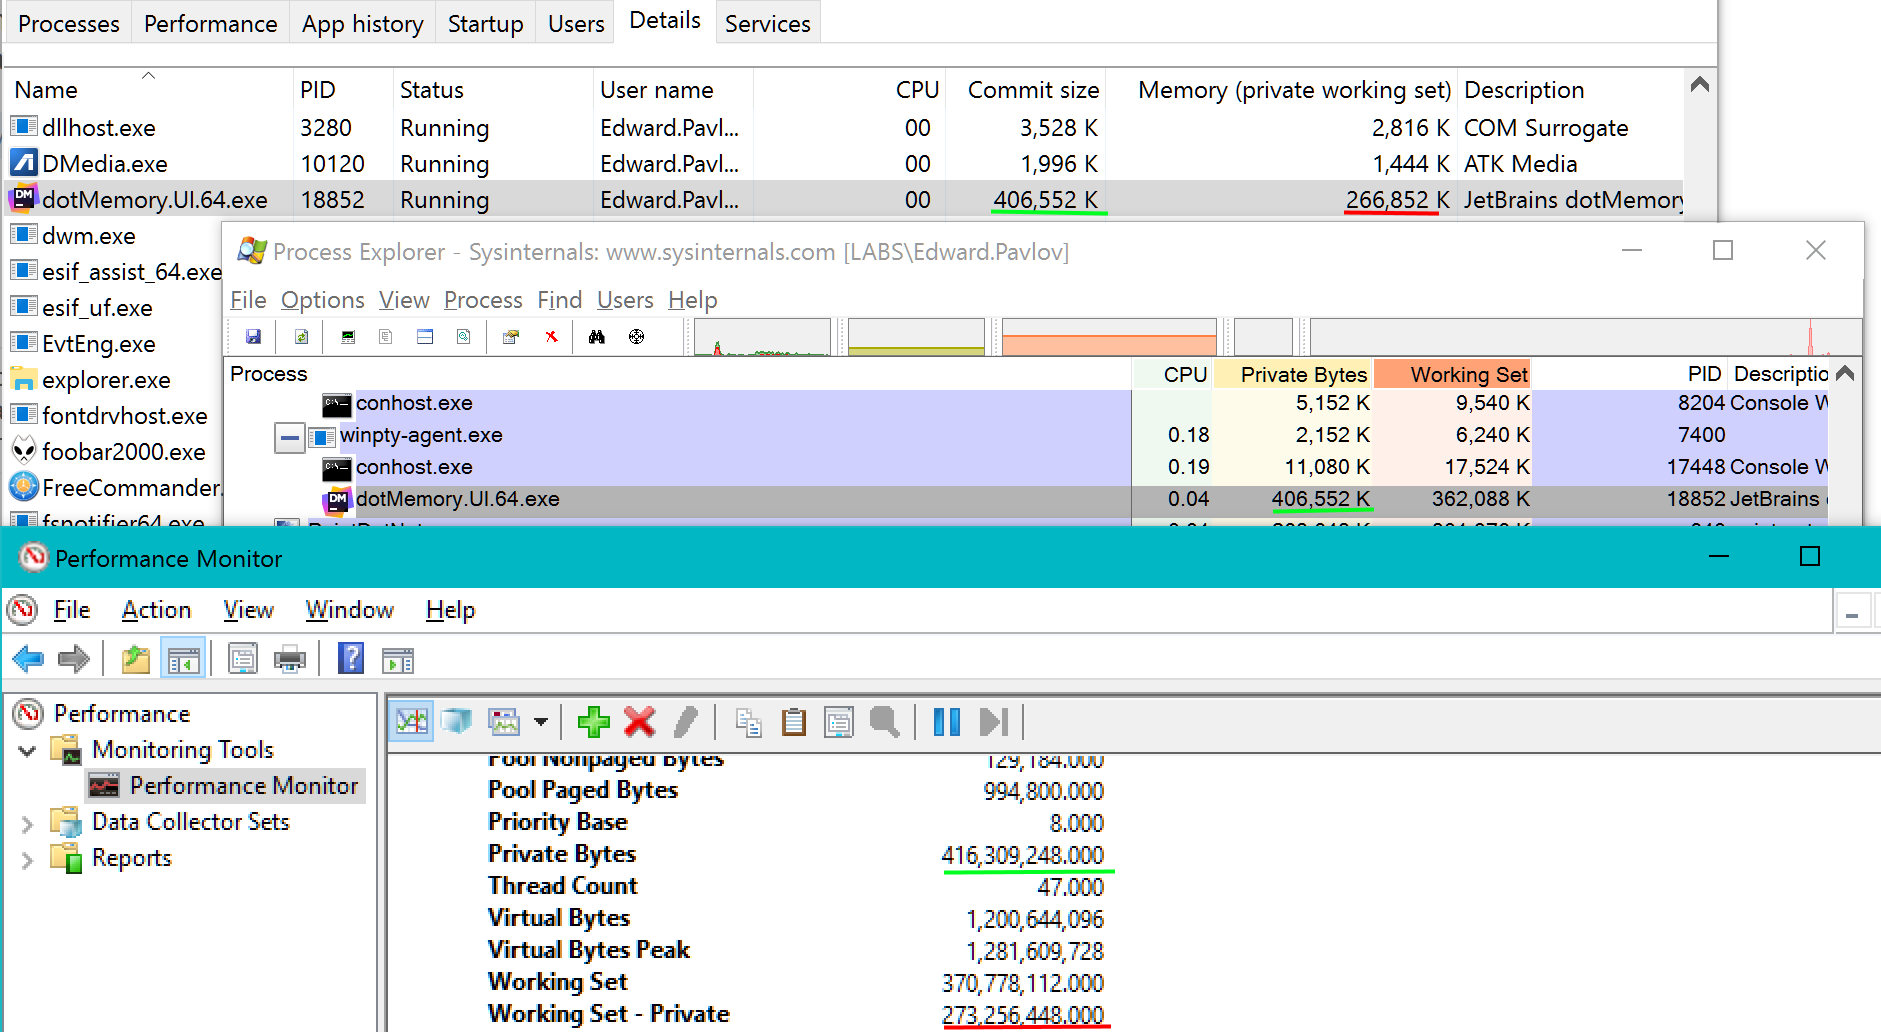Image resolution: width=1881 pixels, height=1032 pixels.
Task: Click the green plus Add counter button
Action: point(593,721)
